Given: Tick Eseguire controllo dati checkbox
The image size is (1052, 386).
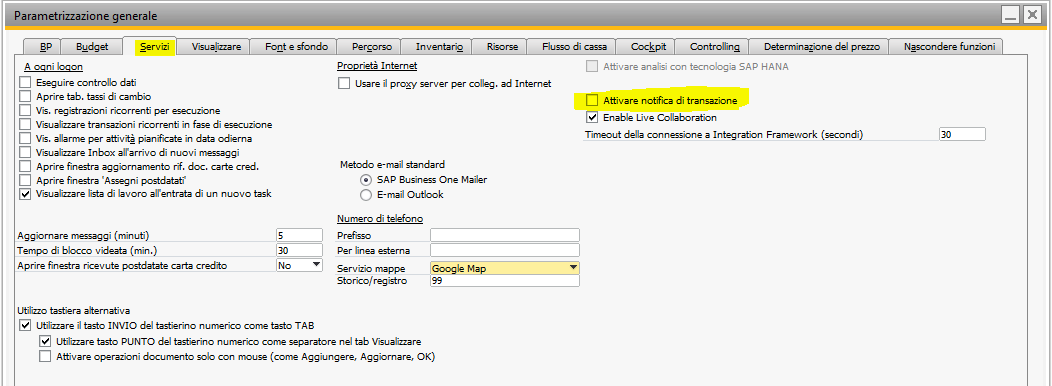Looking at the screenshot, I should [x=25, y=83].
